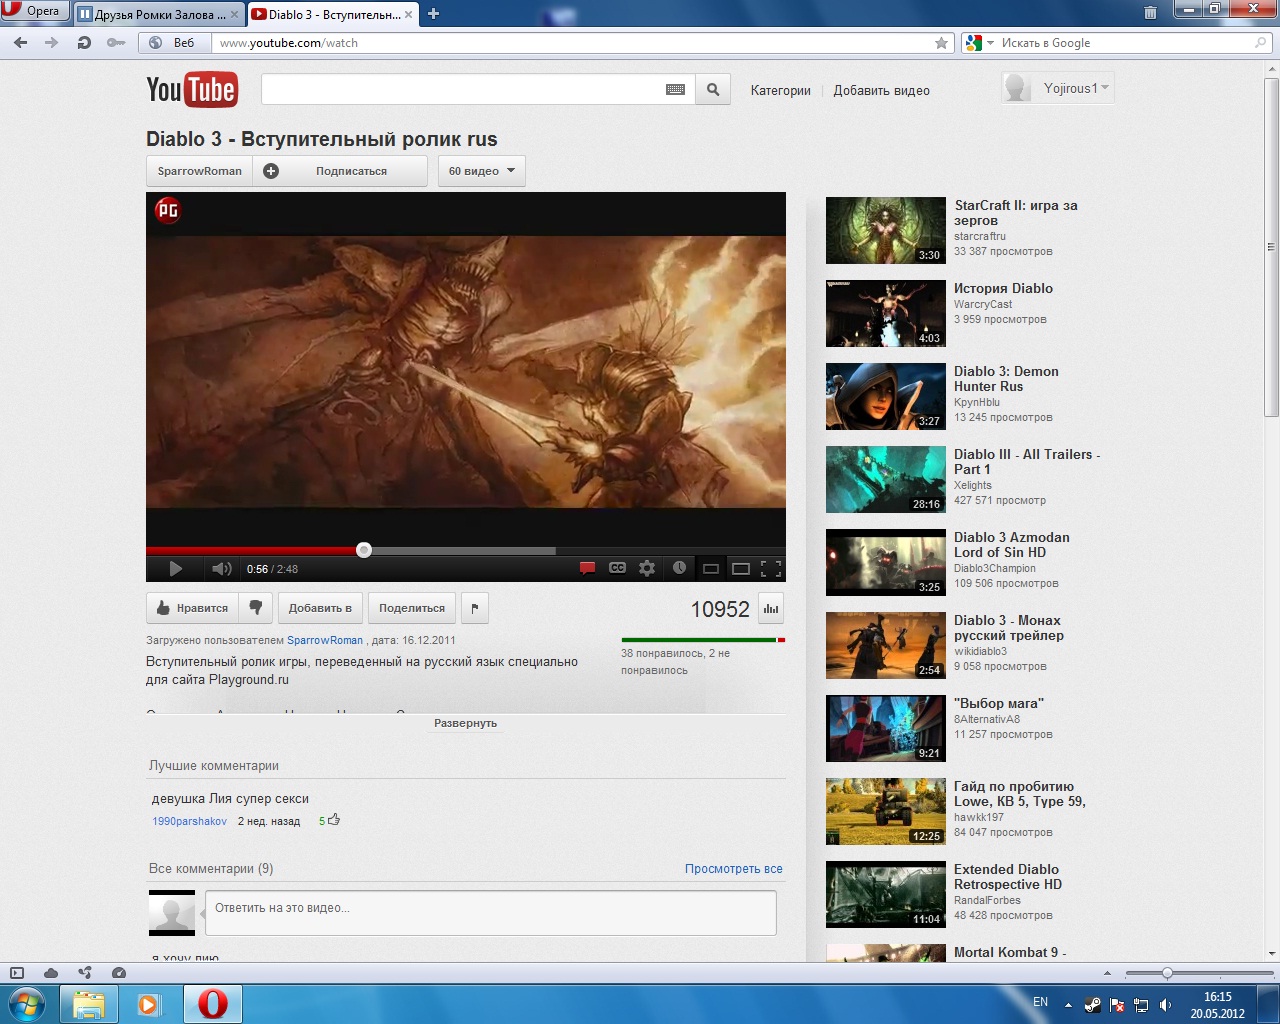Screen dimensions: 1280x1024
Task: Open the Добавить в menu
Action: (x=320, y=608)
